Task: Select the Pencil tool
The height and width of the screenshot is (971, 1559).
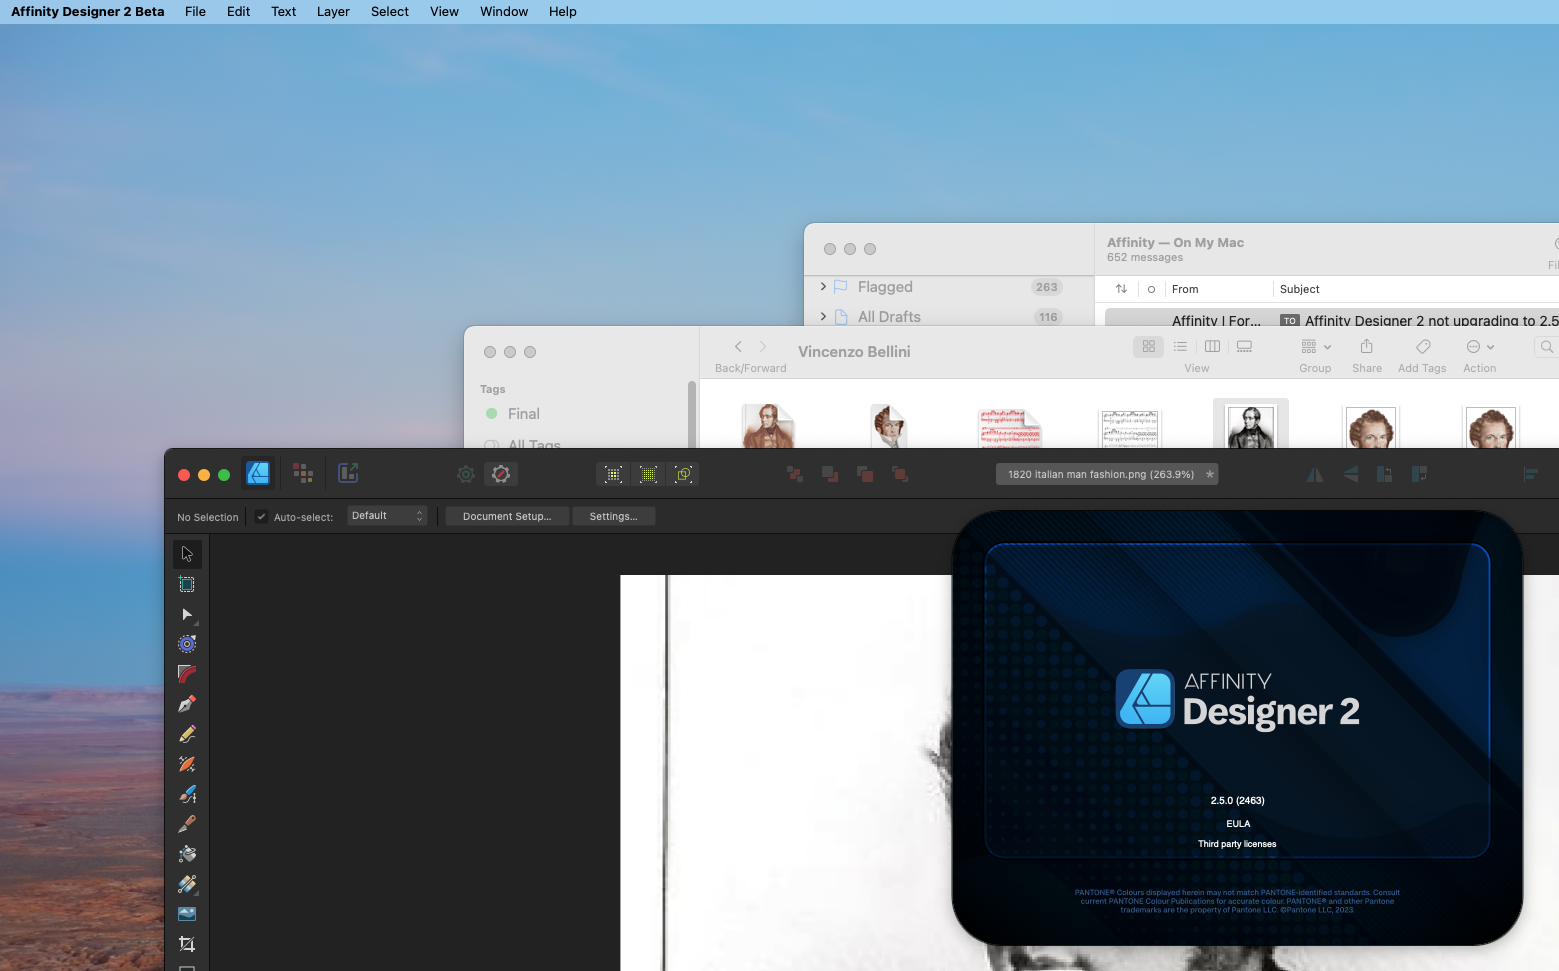Action: [x=186, y=733]
